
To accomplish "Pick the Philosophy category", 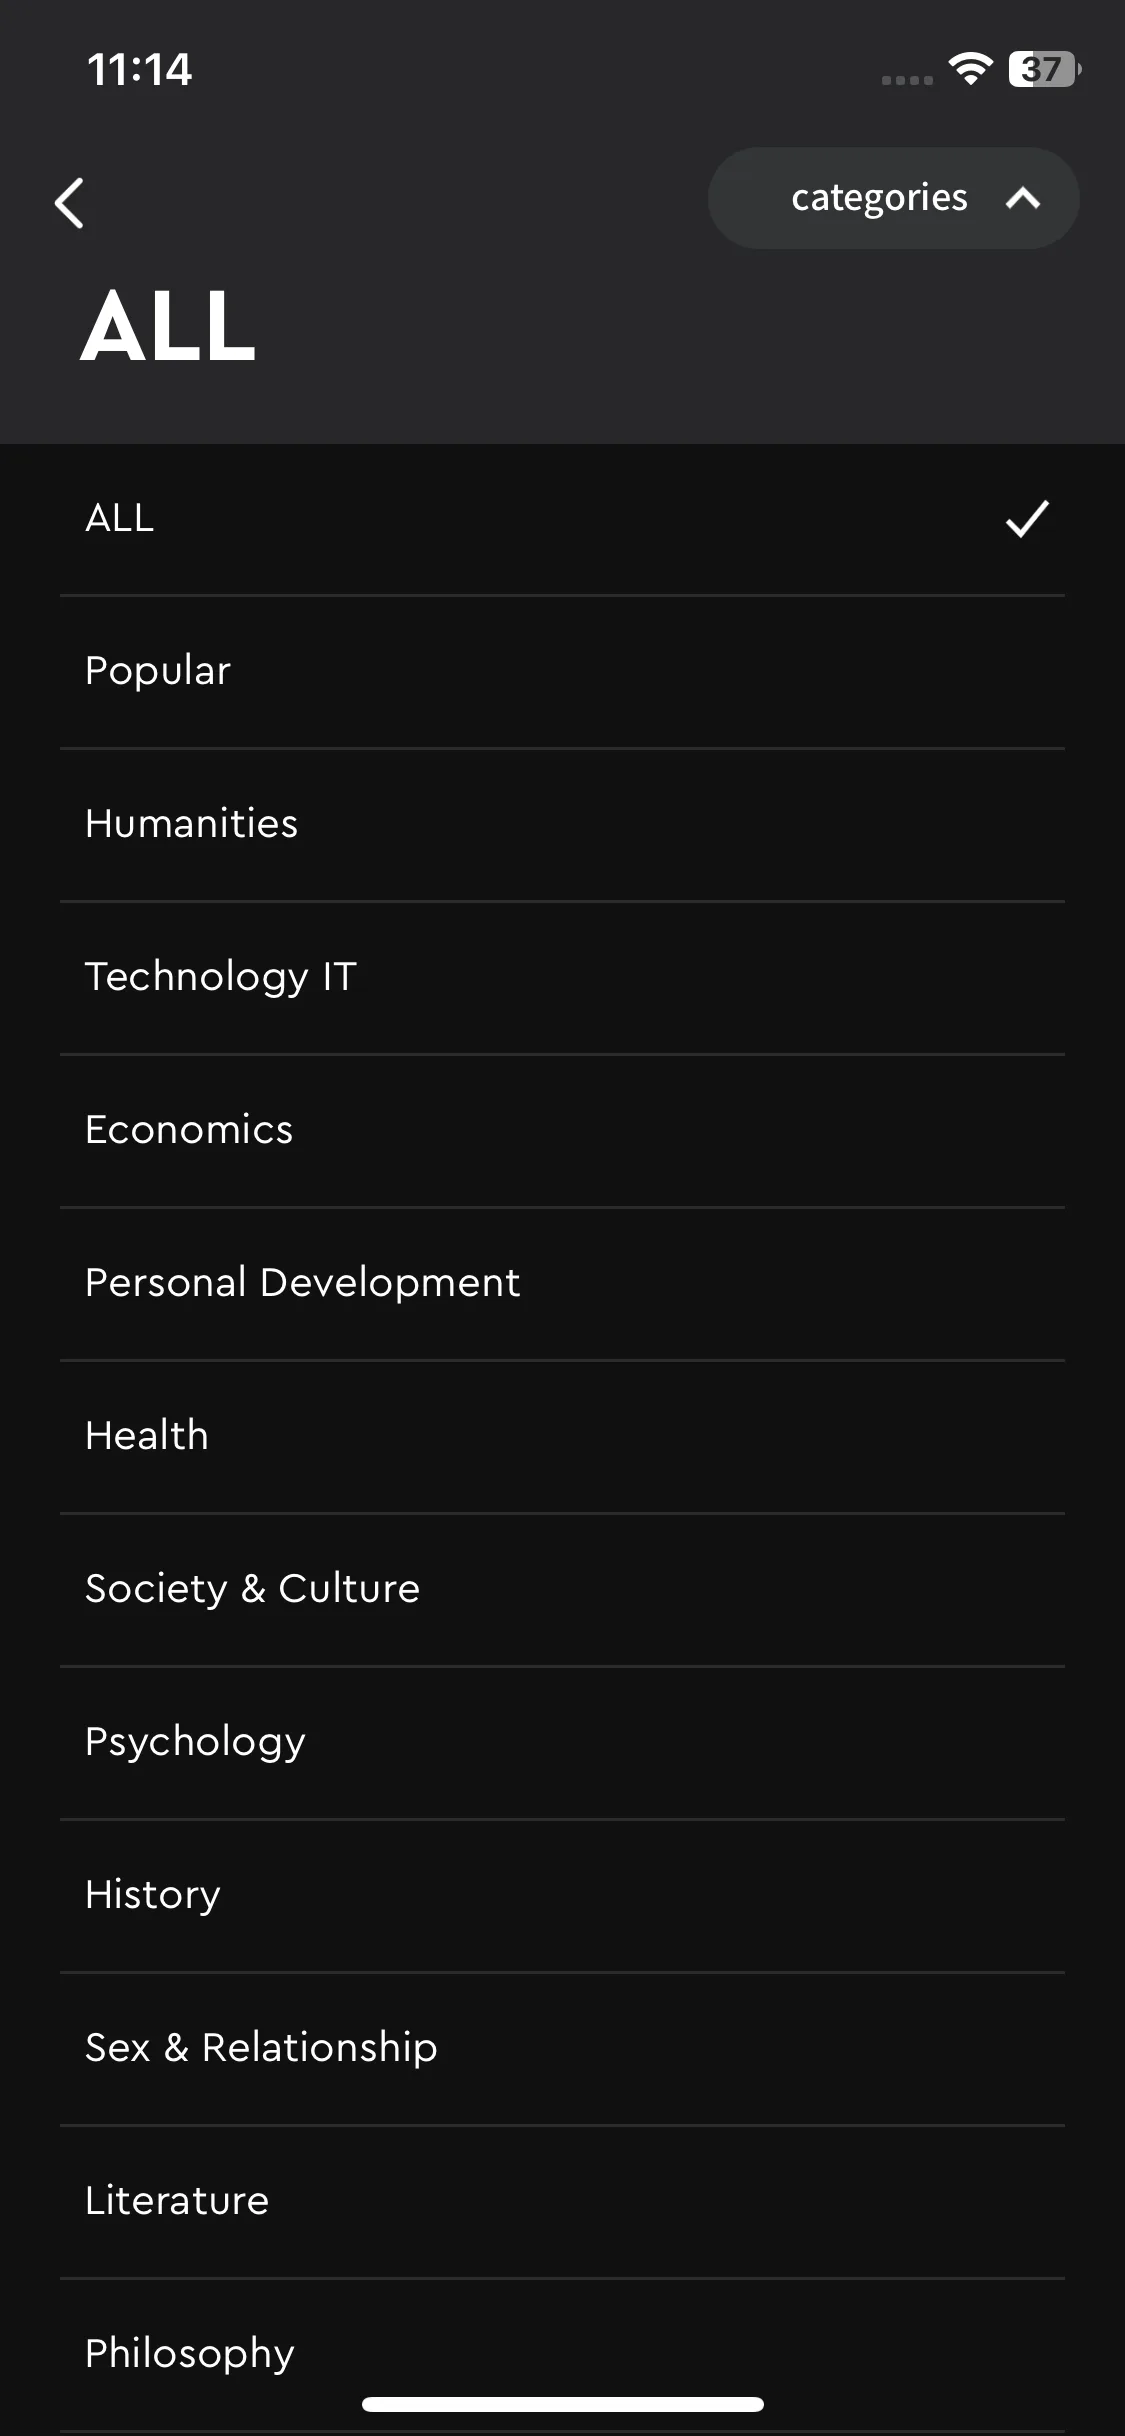I will pos(562,2354).
